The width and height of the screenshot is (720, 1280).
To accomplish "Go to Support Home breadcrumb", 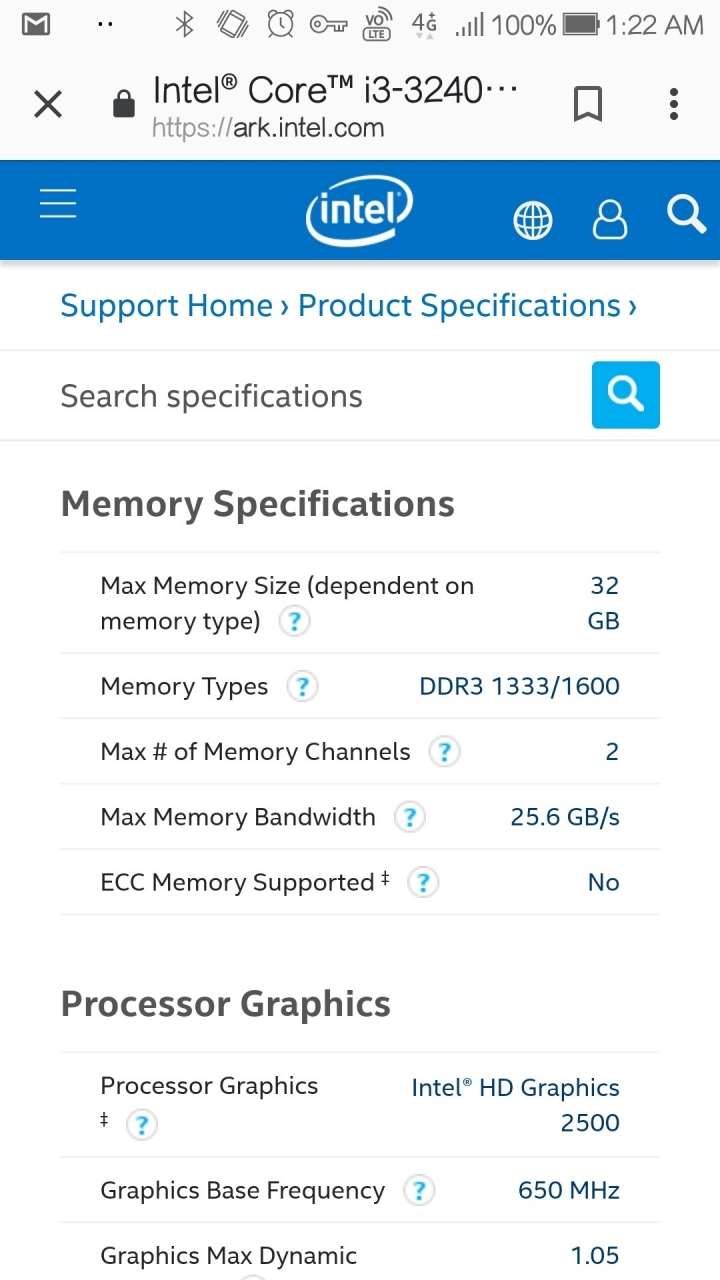I will click(167, 306).
